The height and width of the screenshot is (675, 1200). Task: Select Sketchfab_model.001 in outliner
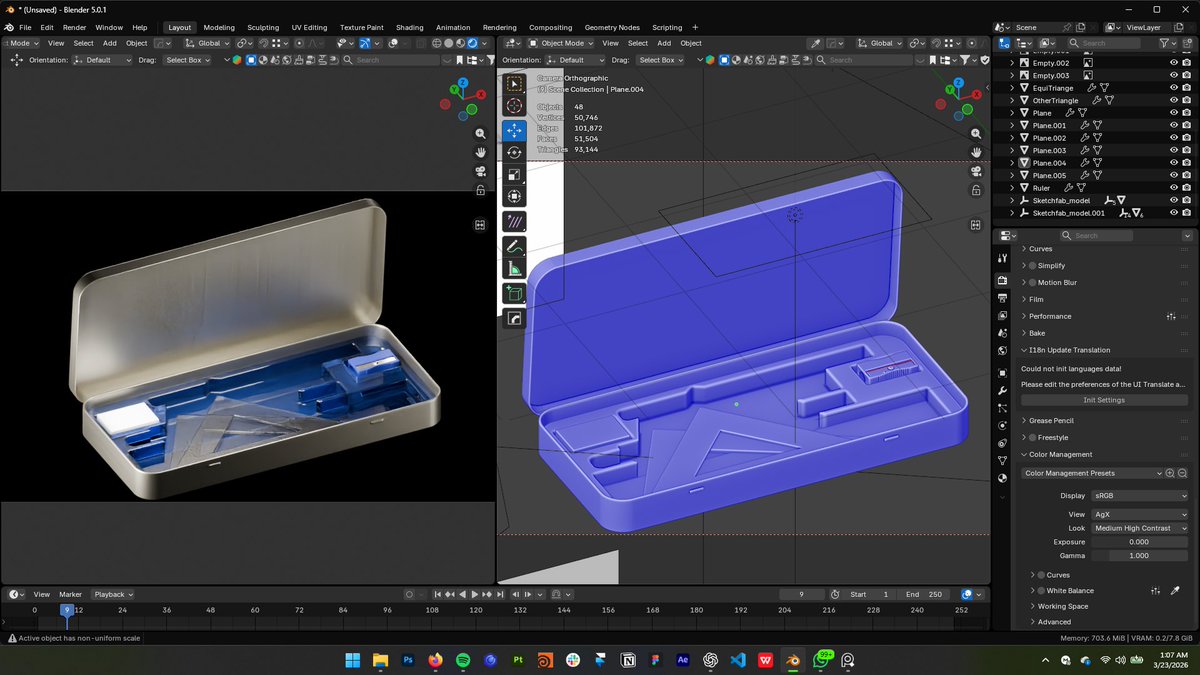(x=1068, y=213)
